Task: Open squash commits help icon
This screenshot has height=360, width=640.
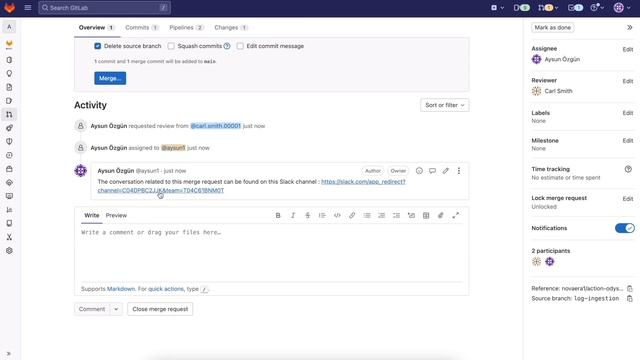Action: pyautogui.click(x=227, y=46)
